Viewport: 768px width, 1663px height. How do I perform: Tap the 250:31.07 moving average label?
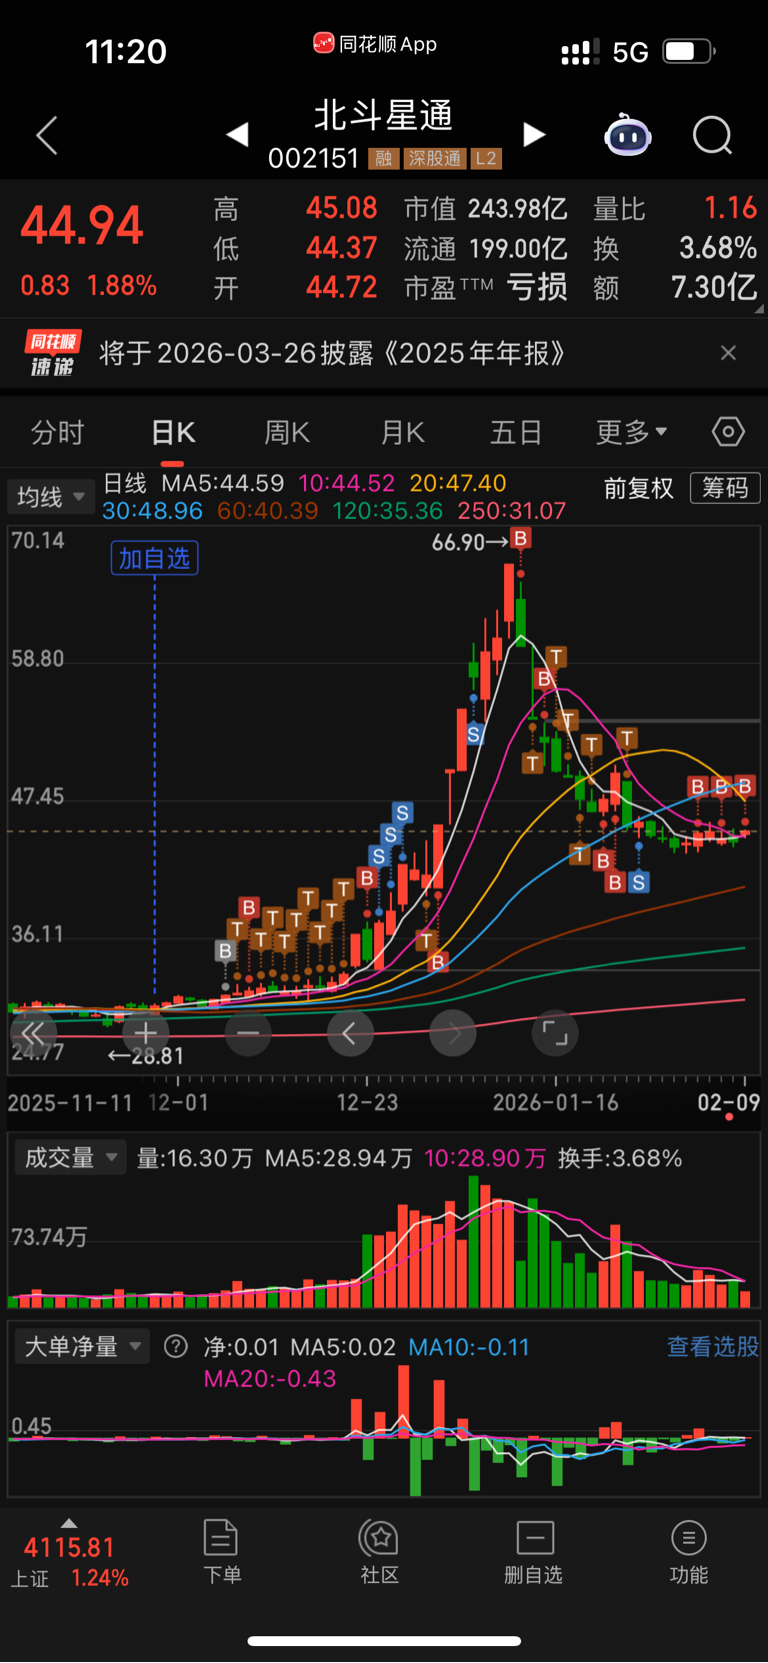[511, 511]
